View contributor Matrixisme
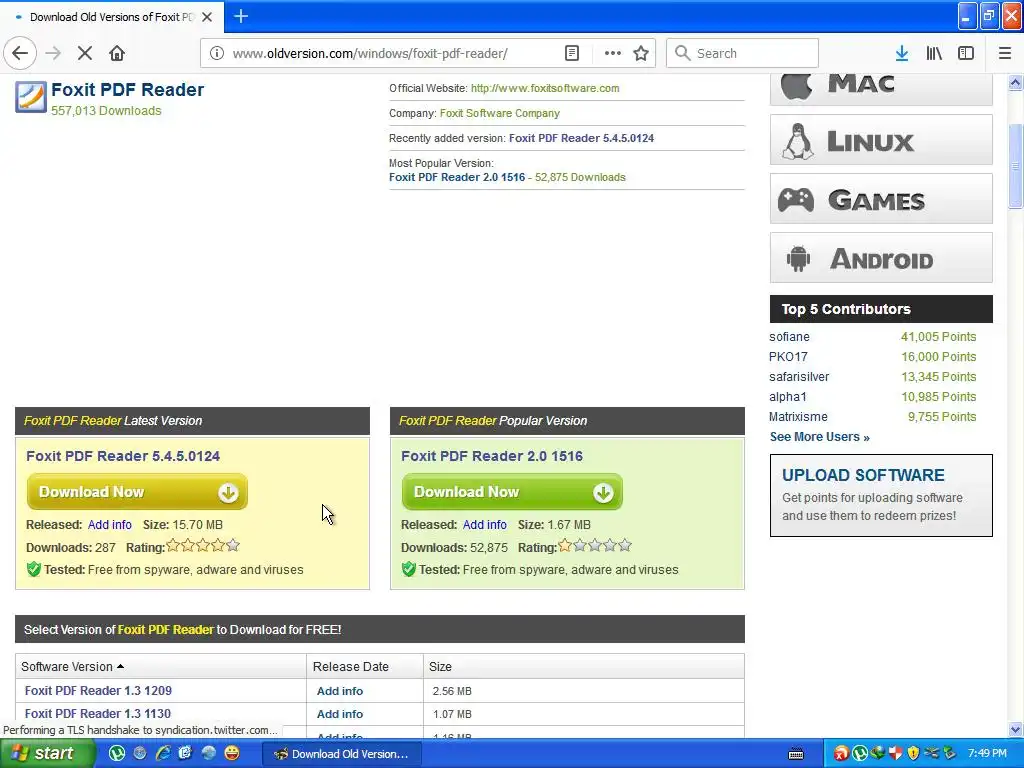The image size is (1024, 768). 798,417
